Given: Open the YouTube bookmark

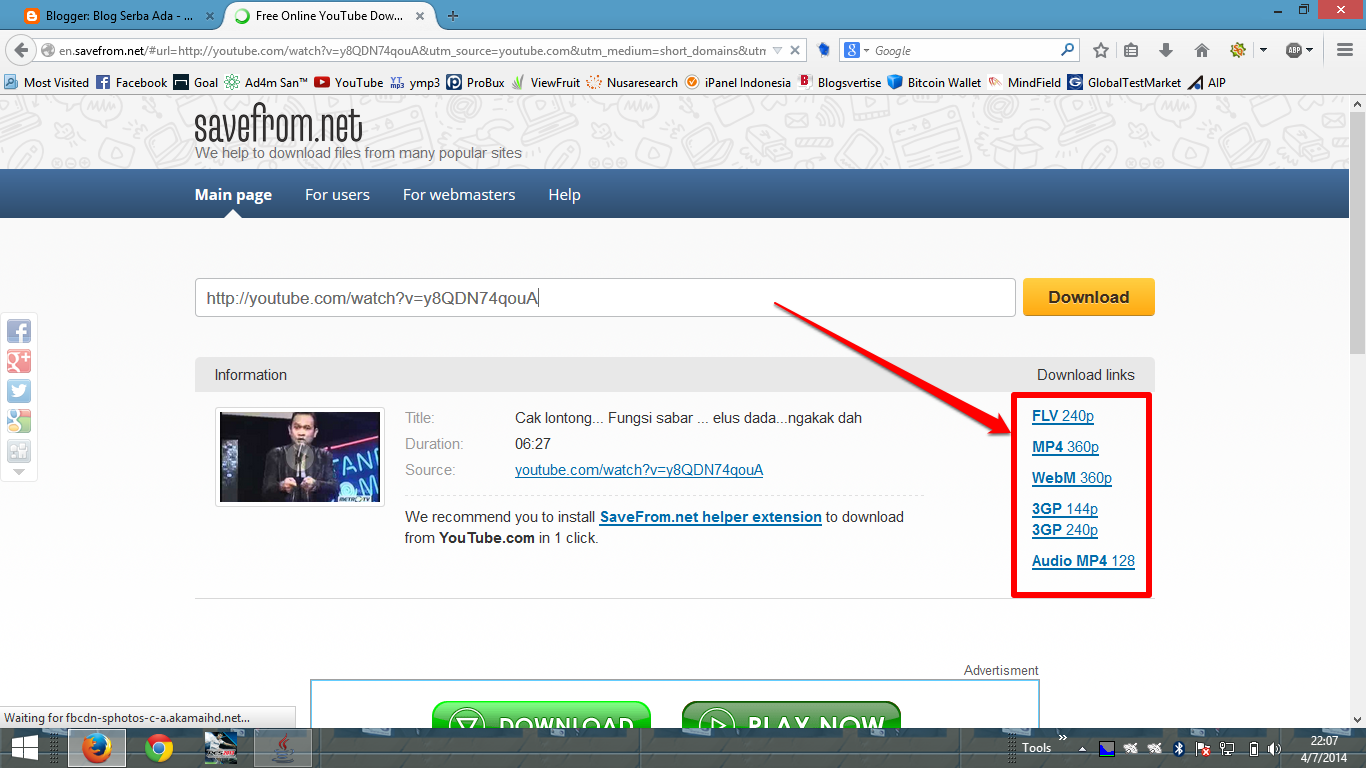Looking at the screenshot, I should 348,83.
